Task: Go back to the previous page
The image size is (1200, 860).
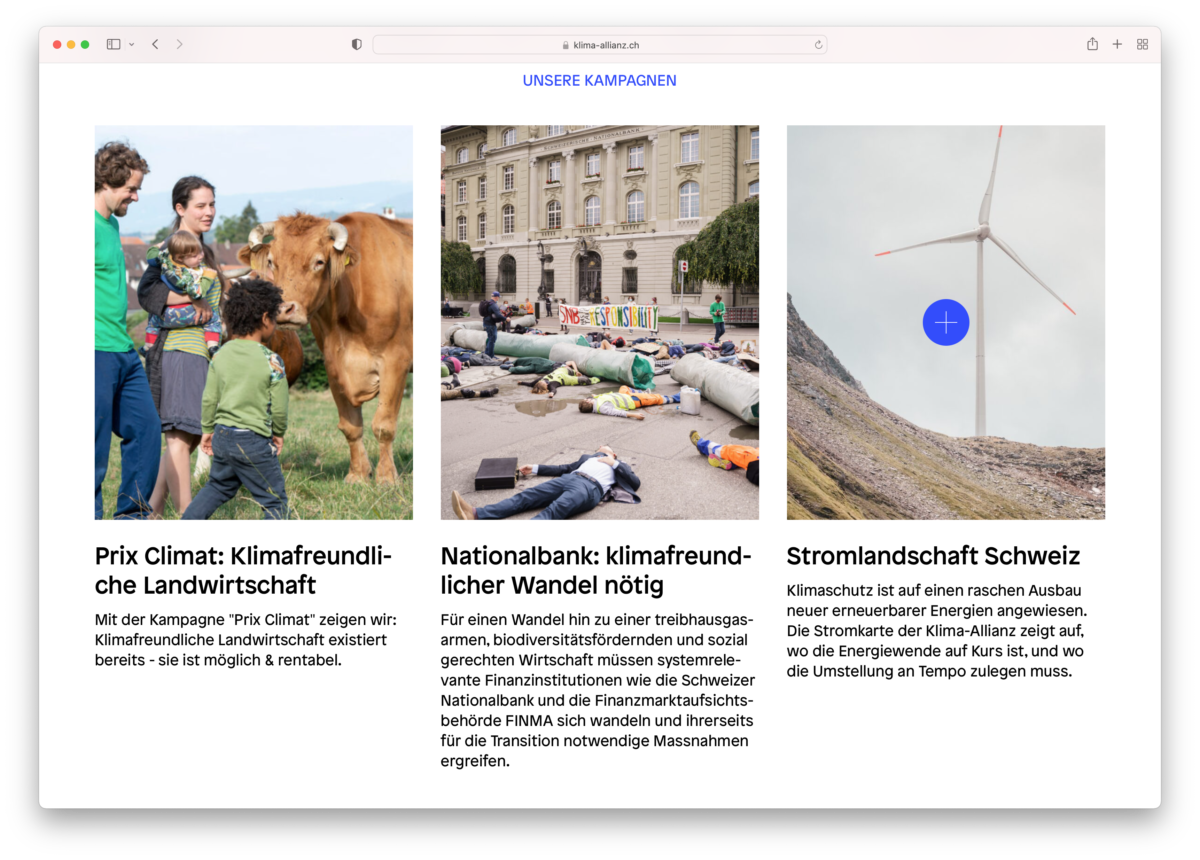Action: tap(155, 44)
